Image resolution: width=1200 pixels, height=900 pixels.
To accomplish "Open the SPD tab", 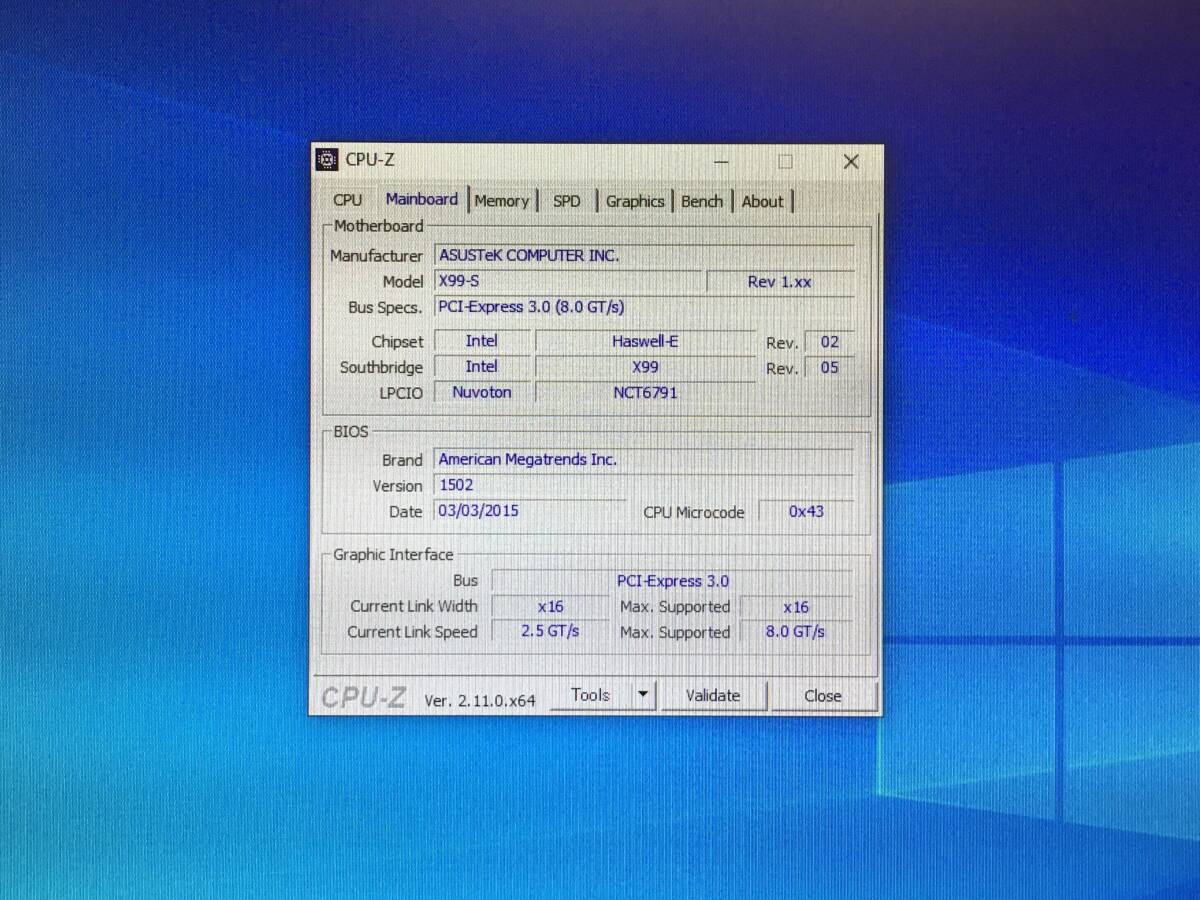I will coord(567,201).
